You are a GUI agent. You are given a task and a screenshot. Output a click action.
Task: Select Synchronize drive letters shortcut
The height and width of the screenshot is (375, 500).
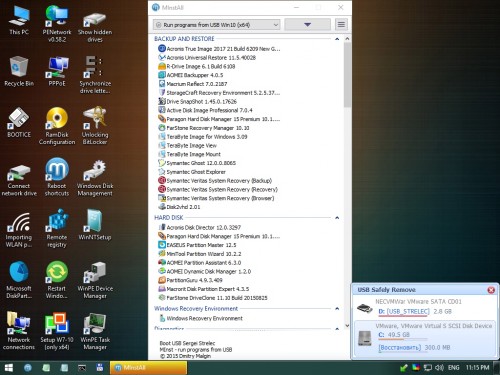pos(95,75)
